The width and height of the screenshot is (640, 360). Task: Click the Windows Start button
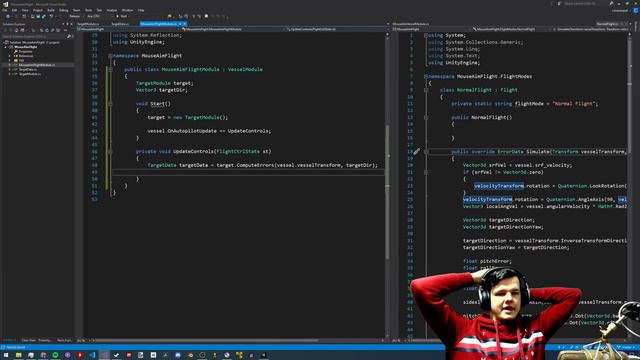6,355
